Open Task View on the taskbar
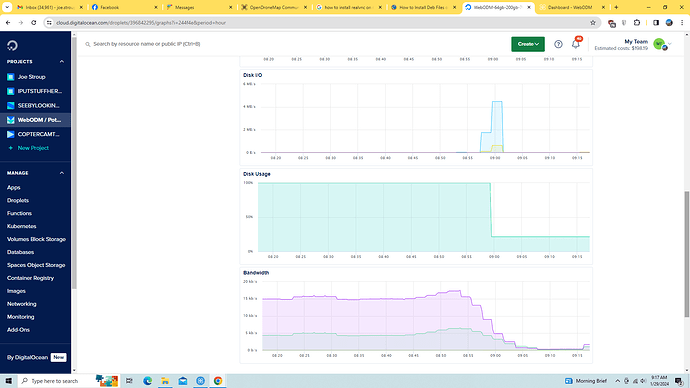Image resolution: width=690 pixels, height=388 pixels. click(129, 381)
